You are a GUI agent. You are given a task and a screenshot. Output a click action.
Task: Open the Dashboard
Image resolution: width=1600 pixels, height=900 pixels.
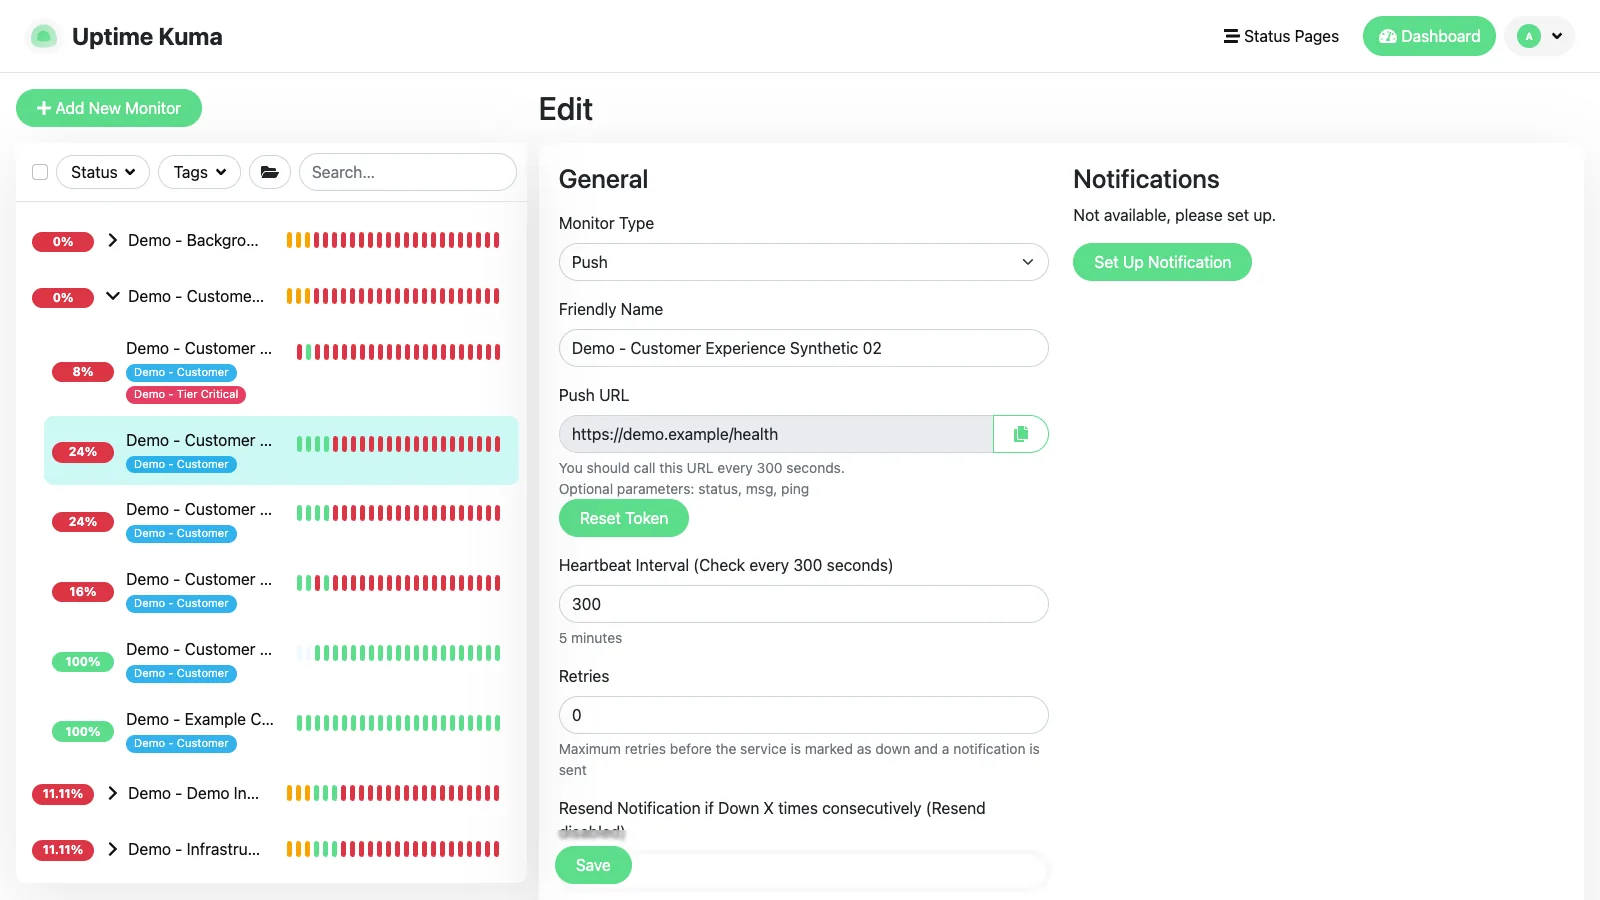coord(1429,36)
